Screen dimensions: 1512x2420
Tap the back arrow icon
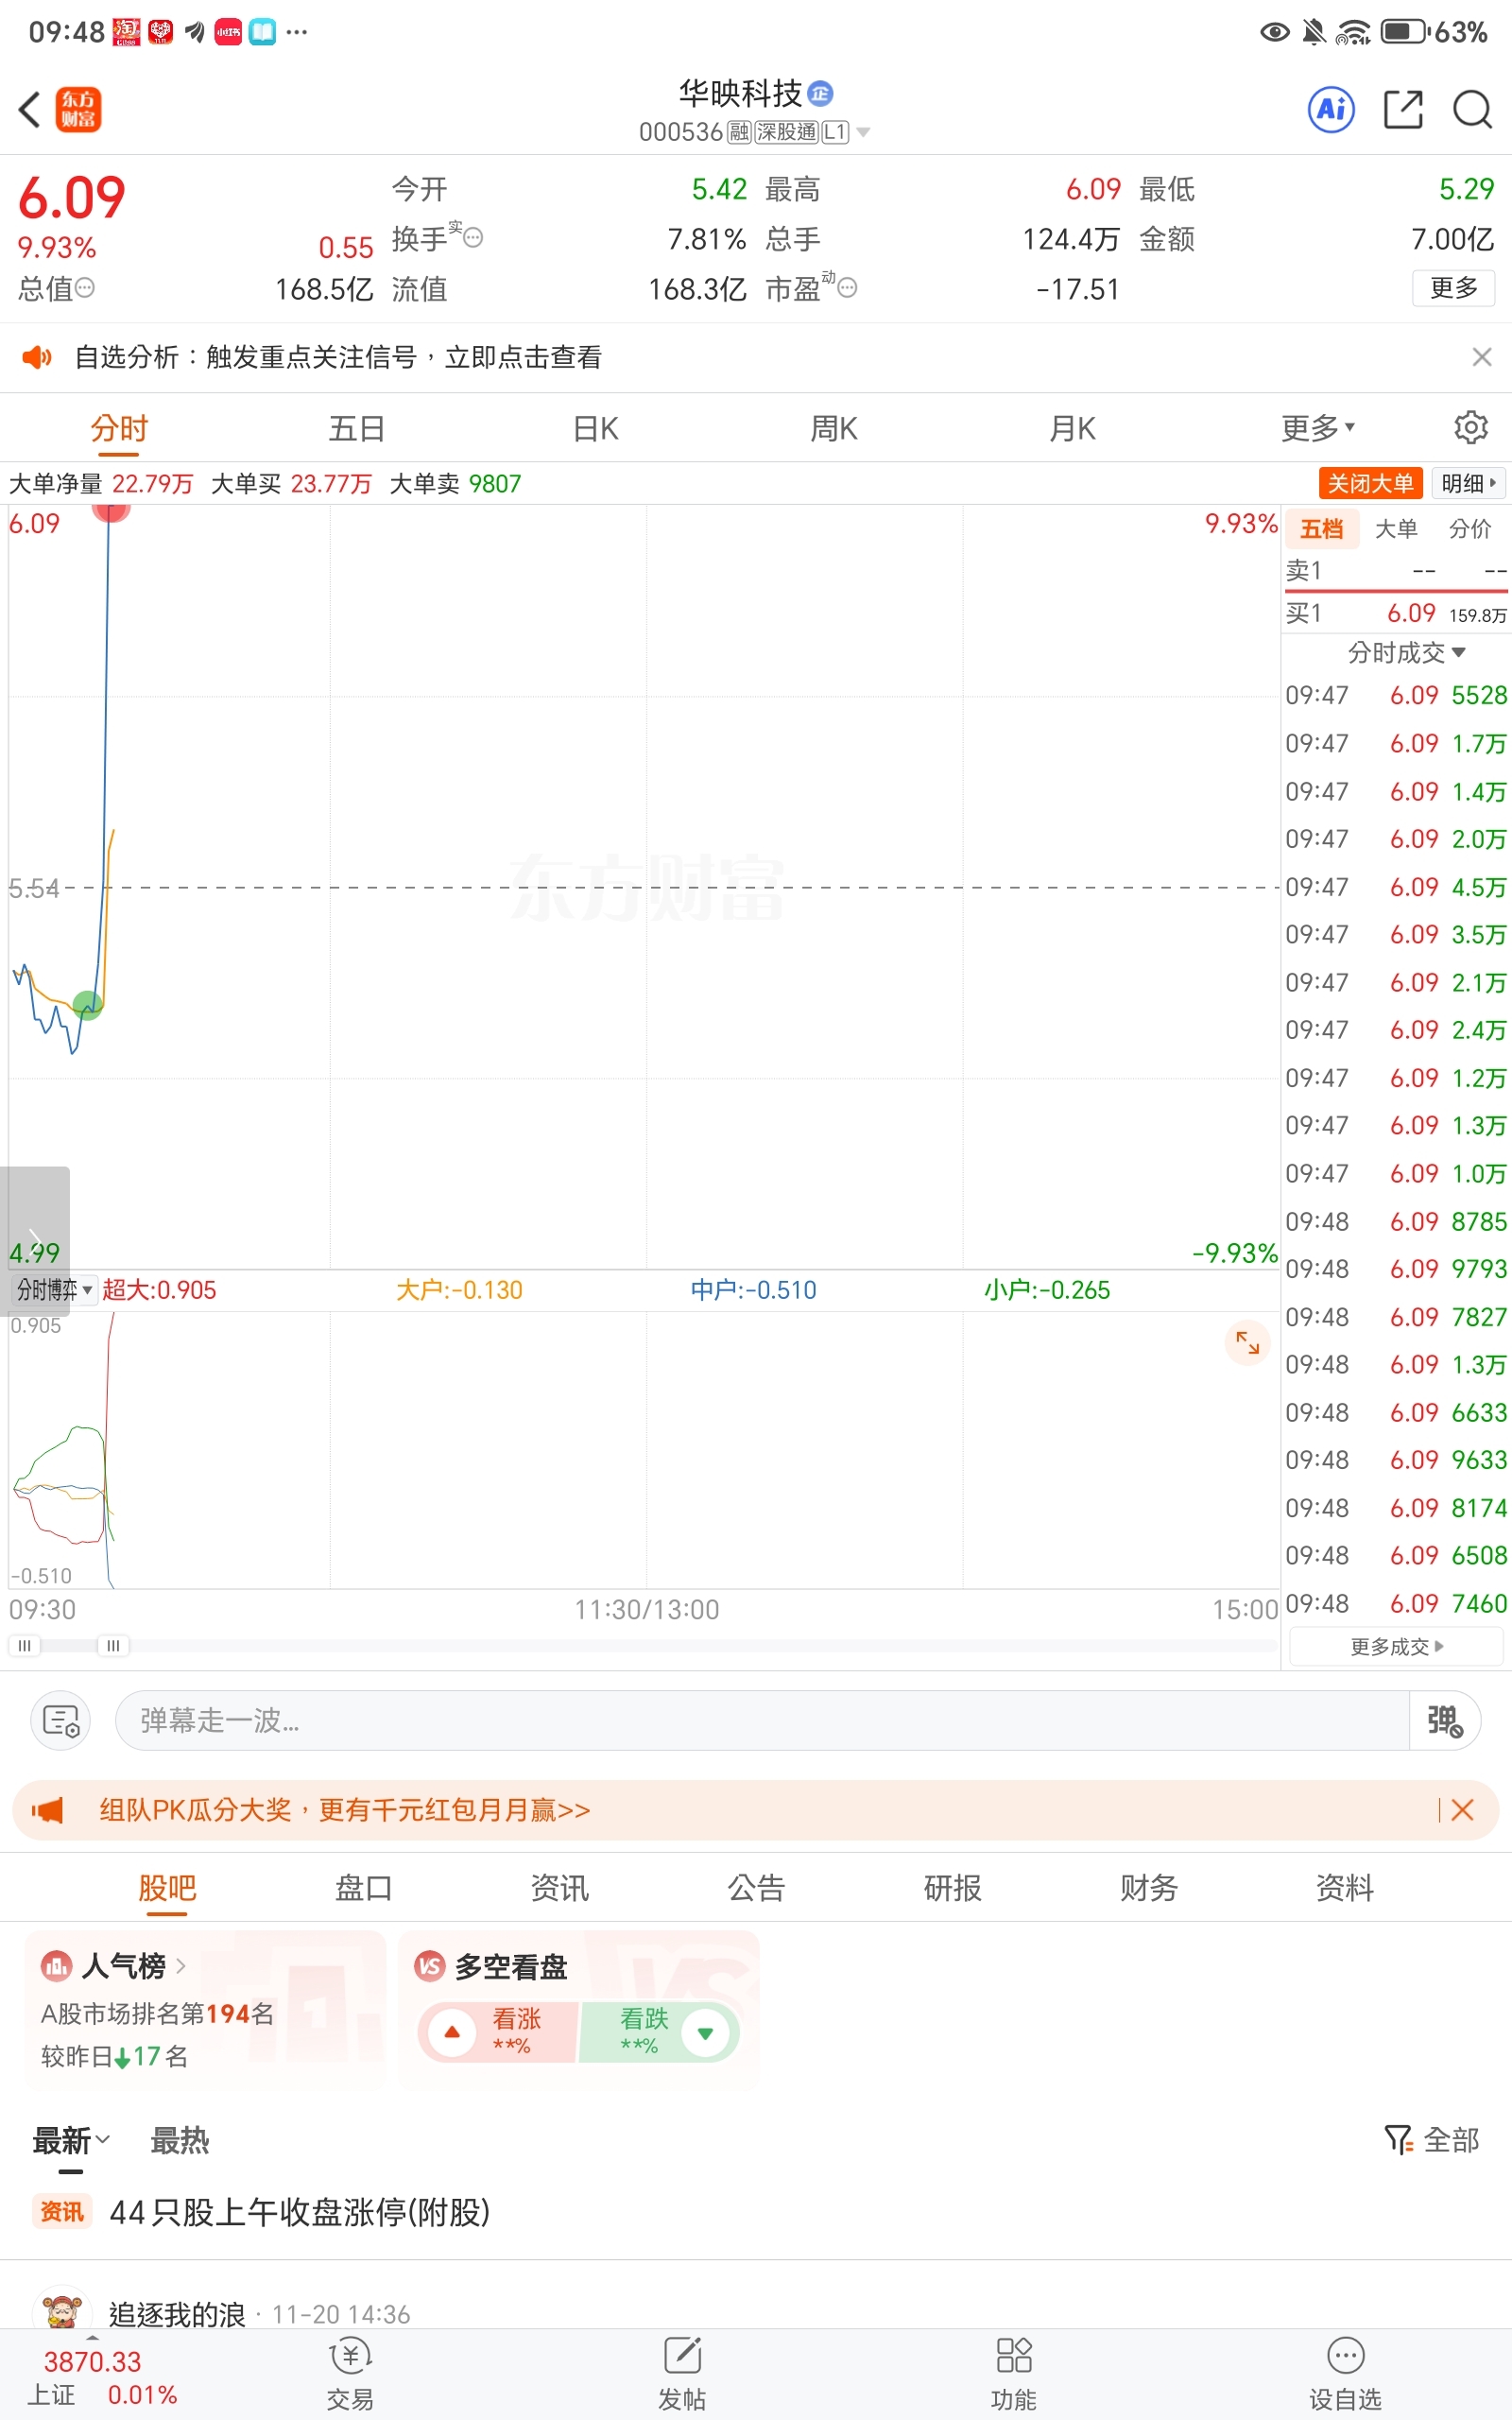[x=30, y=110]
